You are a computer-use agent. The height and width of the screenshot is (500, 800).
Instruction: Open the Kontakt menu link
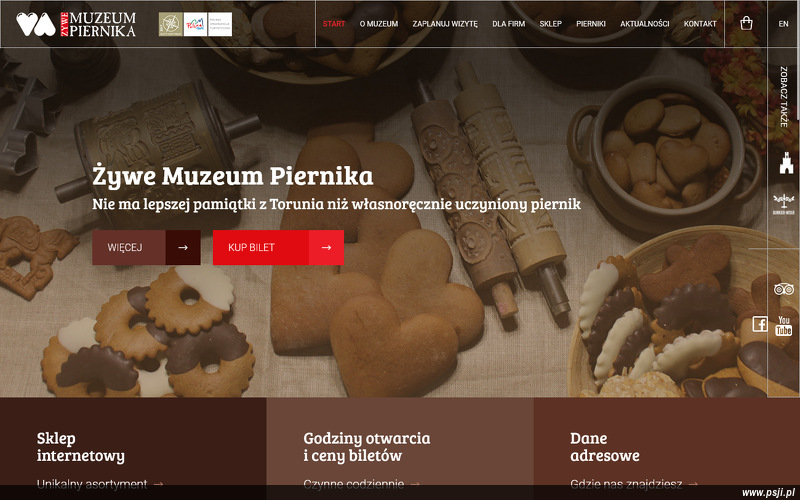[700, 23]
